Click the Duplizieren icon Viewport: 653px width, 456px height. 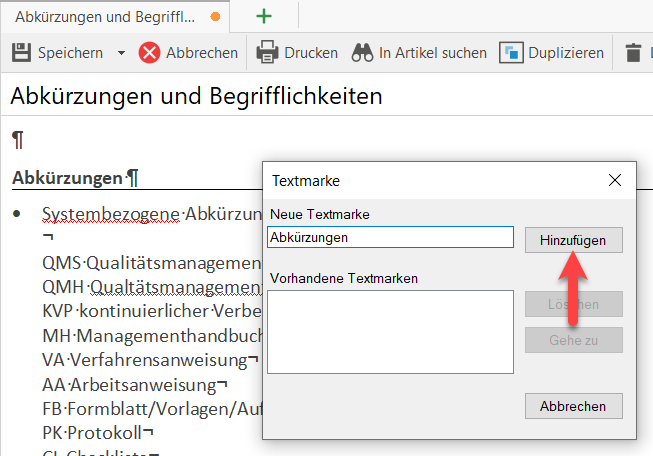point(512,53)
